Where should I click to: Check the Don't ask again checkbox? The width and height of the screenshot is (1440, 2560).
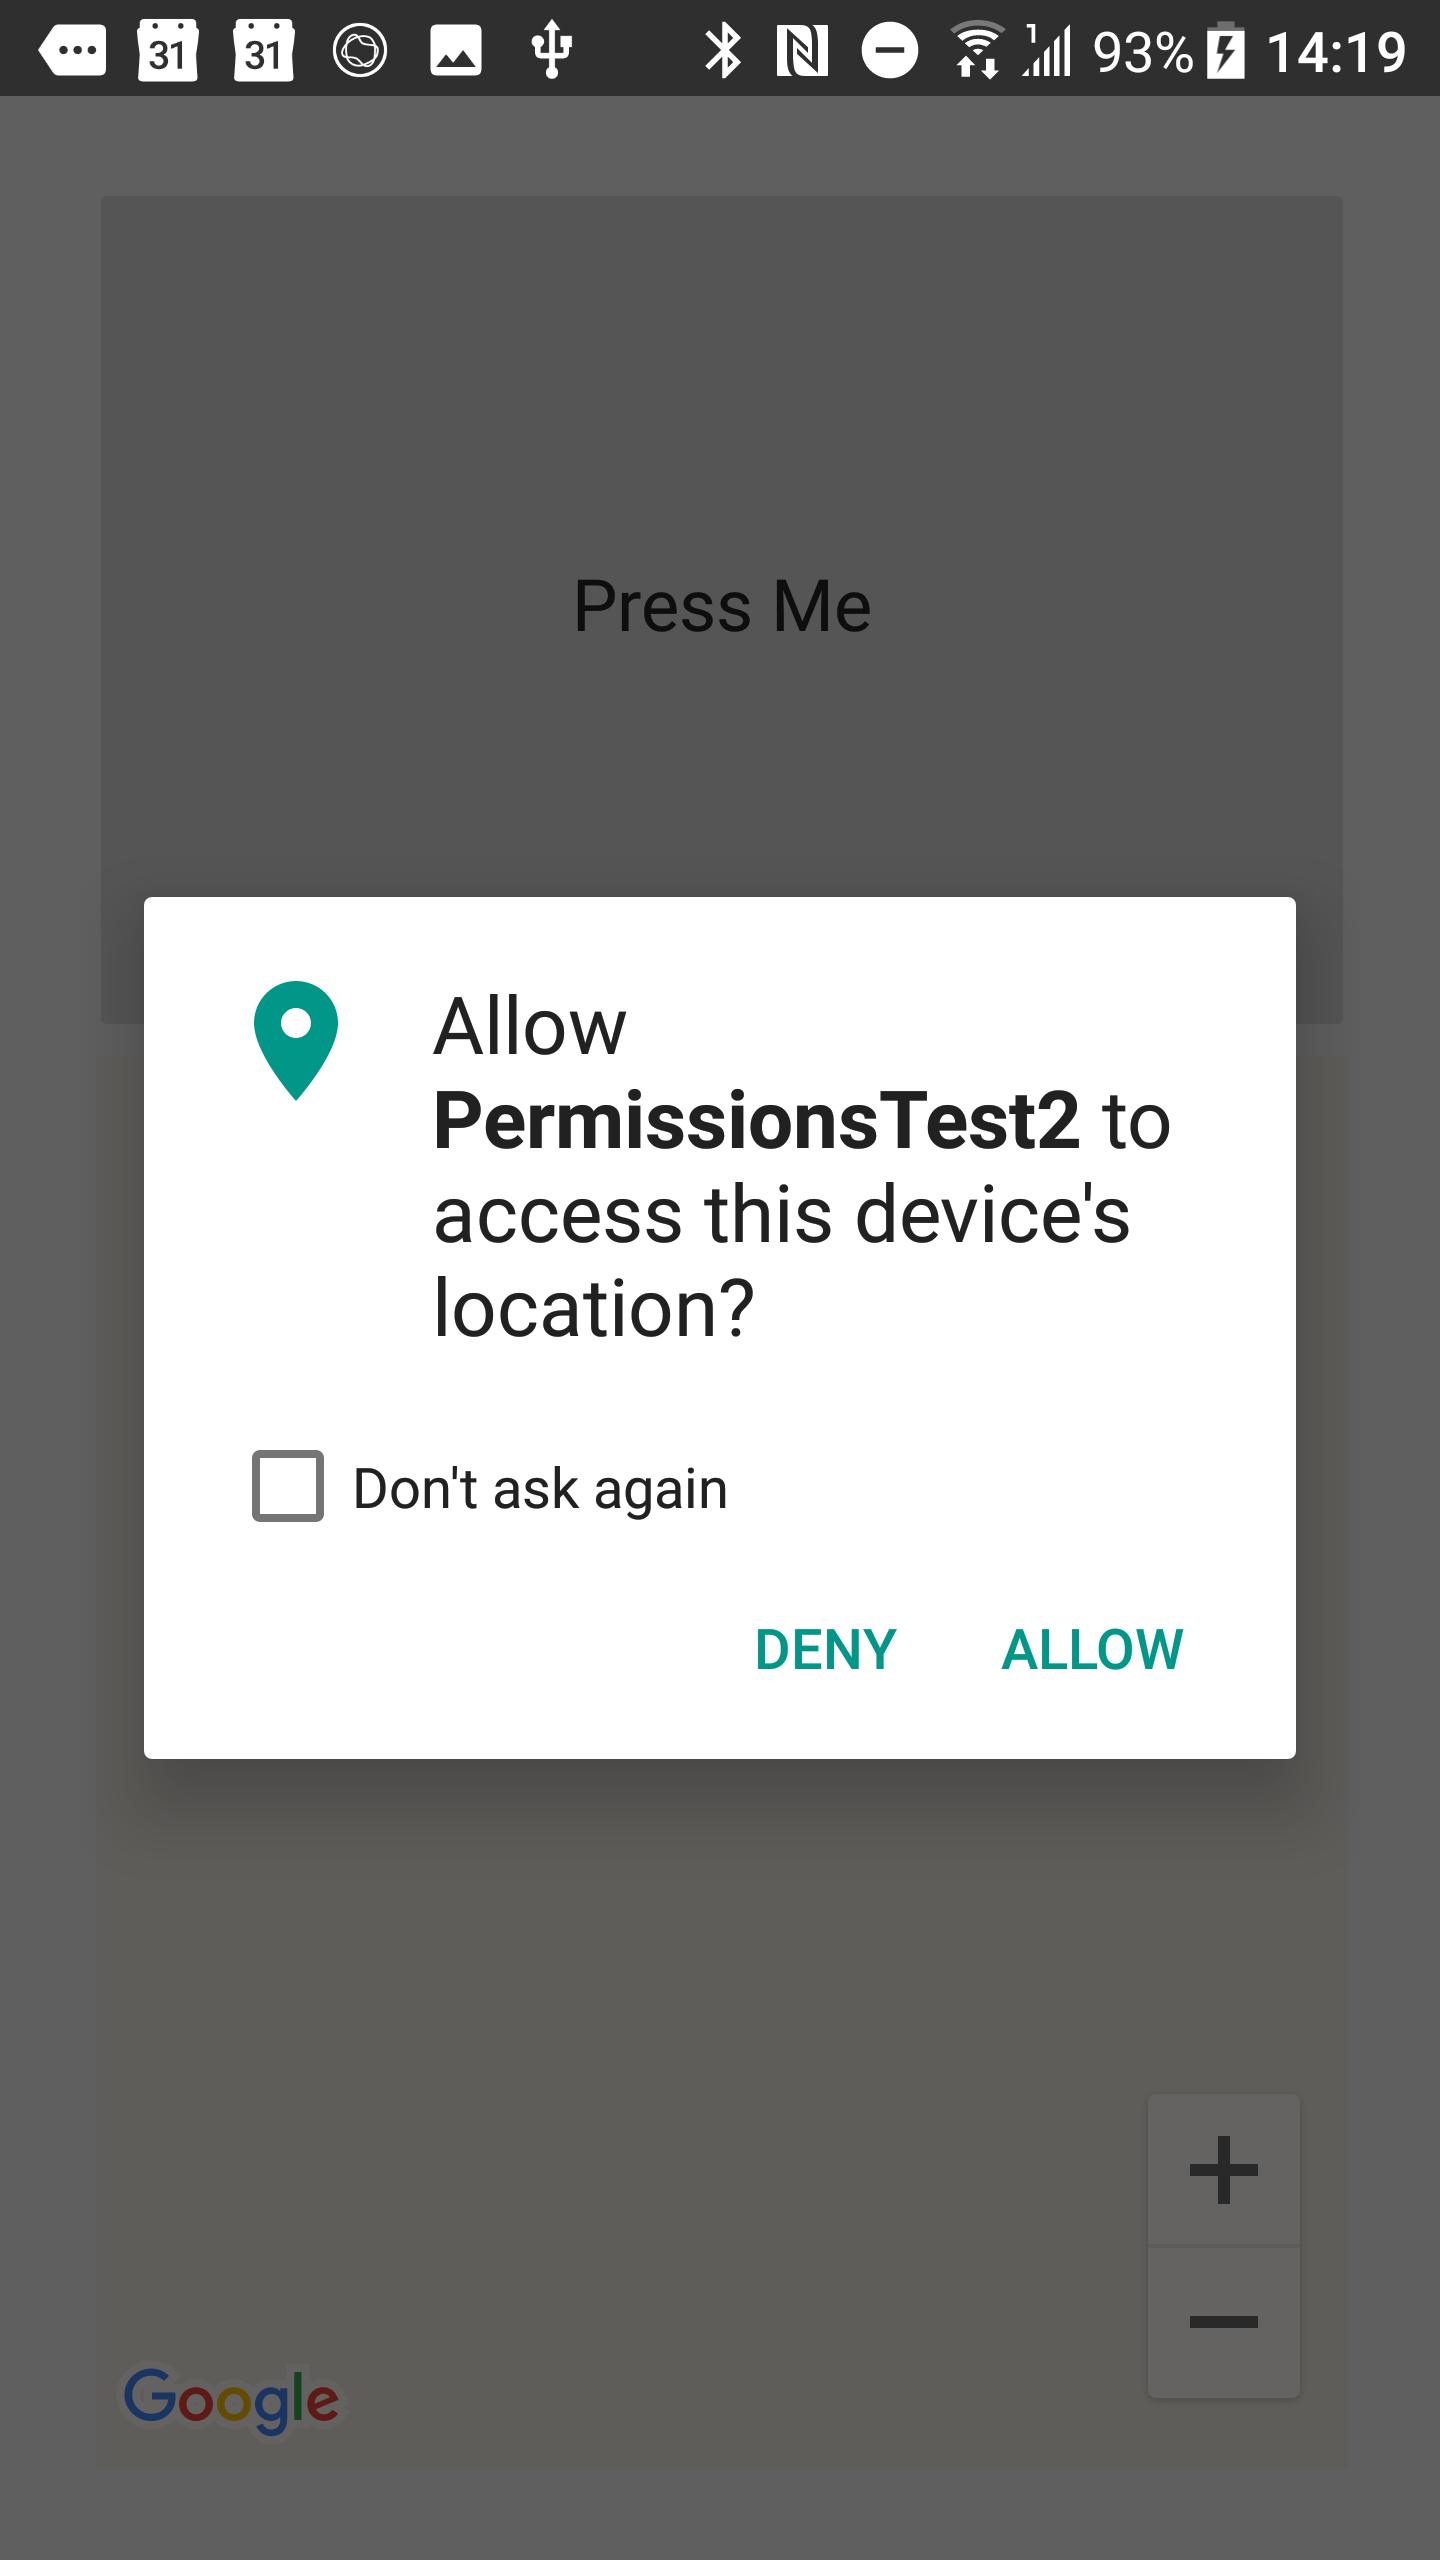[x=288, y=1486]
